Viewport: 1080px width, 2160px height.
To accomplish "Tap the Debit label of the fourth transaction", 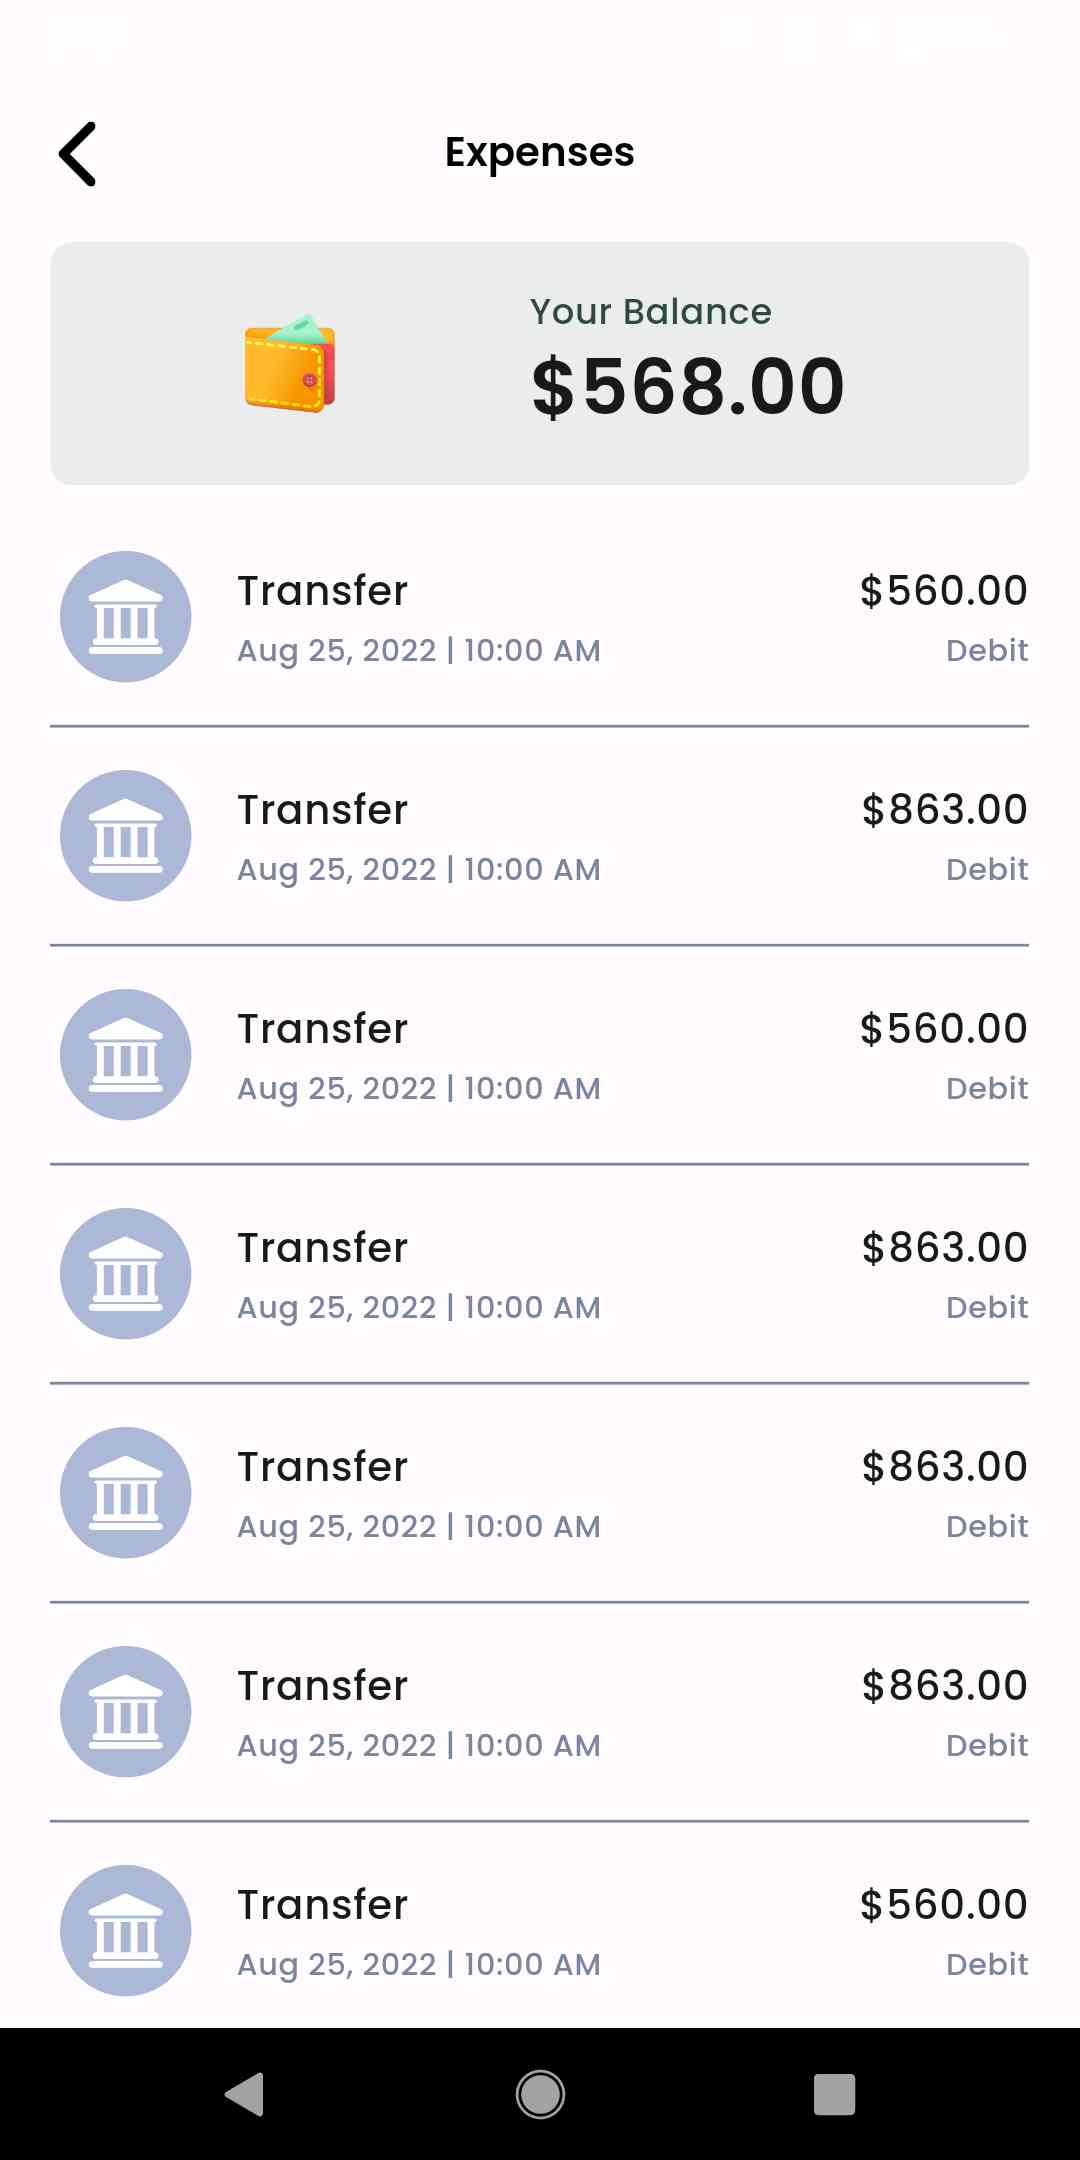I will coord(987,1307).
